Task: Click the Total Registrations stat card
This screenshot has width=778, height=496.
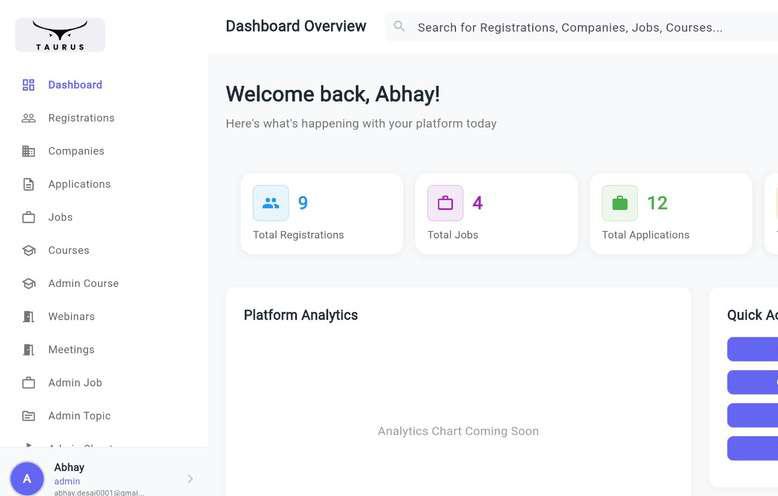Action: pos(321,214)
